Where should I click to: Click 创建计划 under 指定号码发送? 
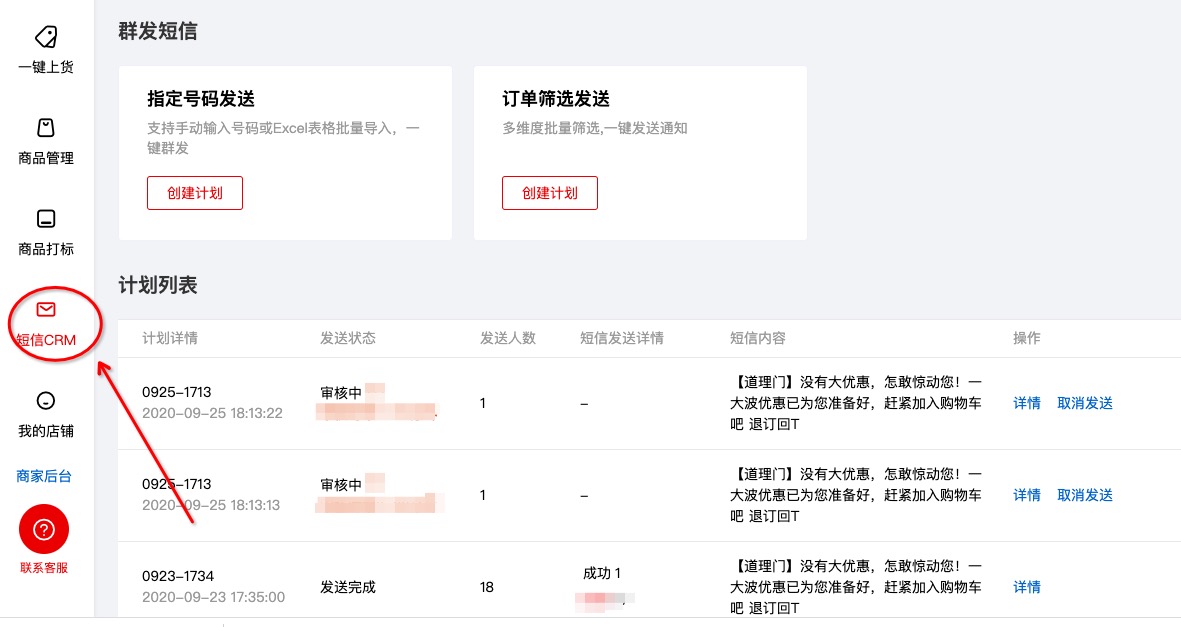click(194, 192)
